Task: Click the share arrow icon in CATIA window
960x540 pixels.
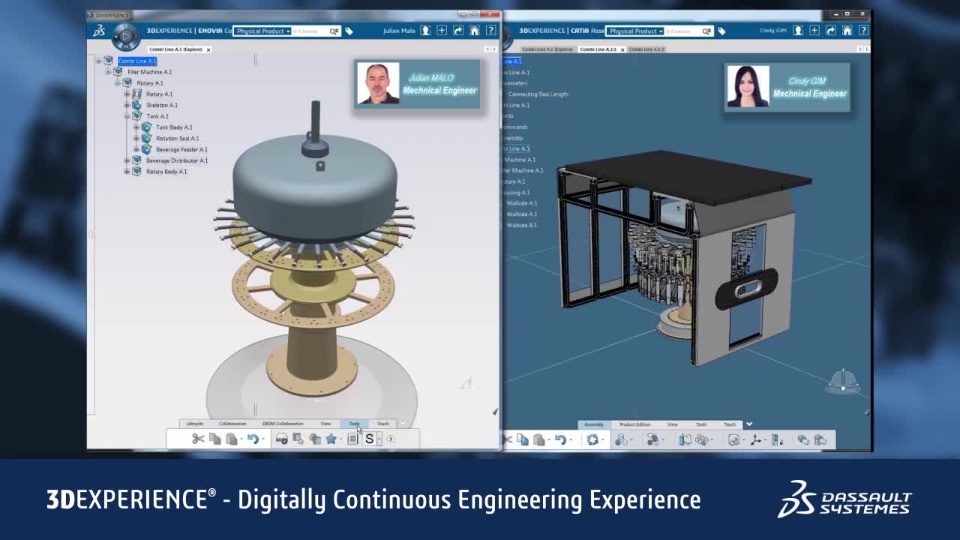Action: coord(831,31)
